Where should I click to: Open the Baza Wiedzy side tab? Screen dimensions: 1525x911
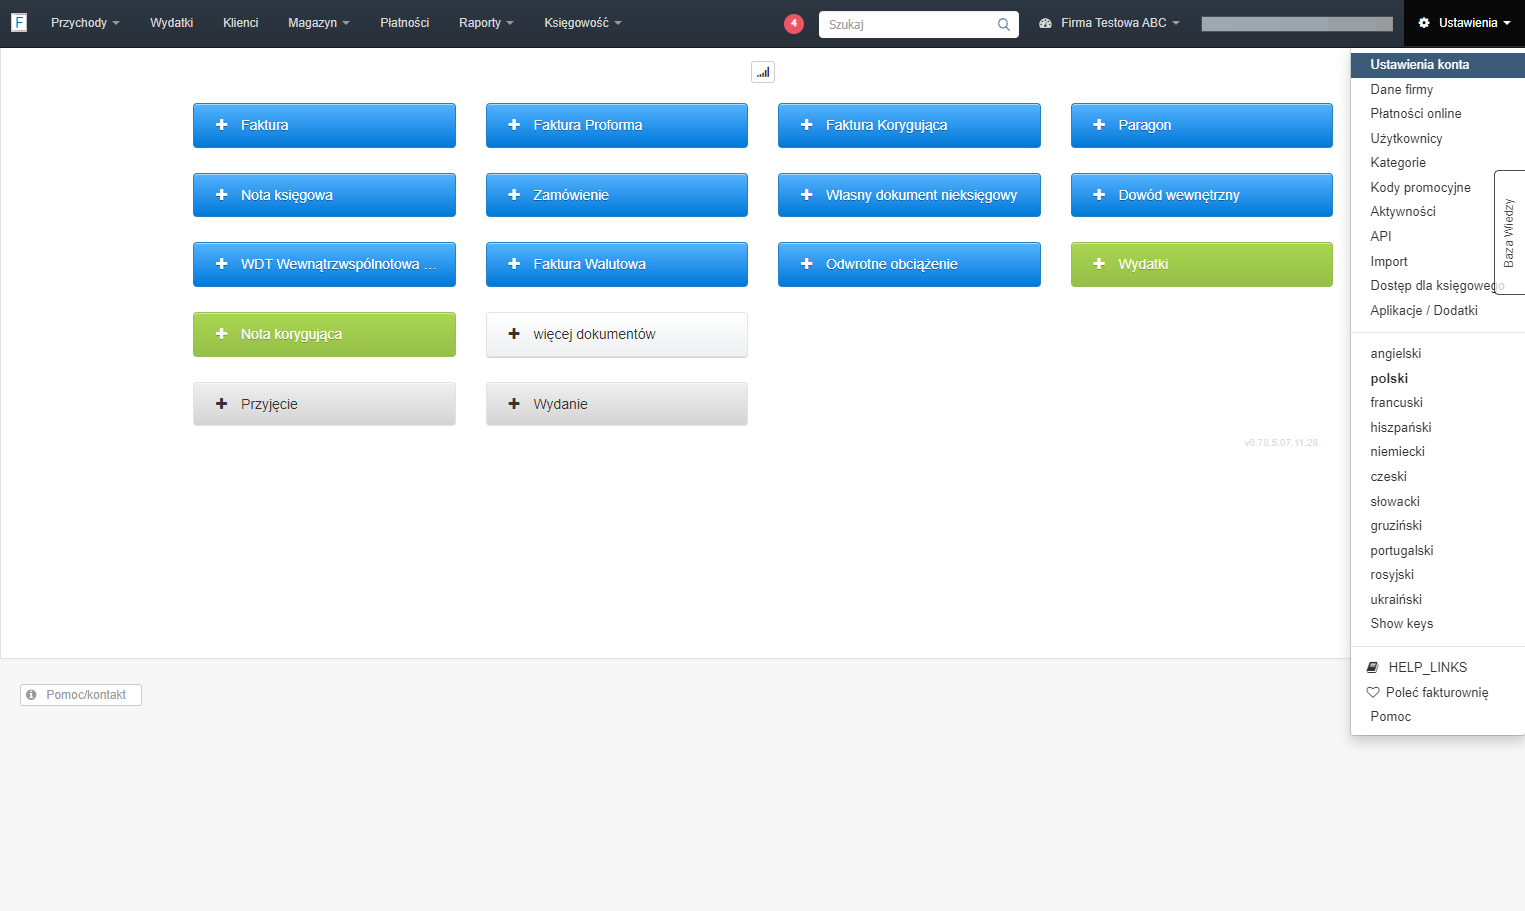pos(1509,232)
